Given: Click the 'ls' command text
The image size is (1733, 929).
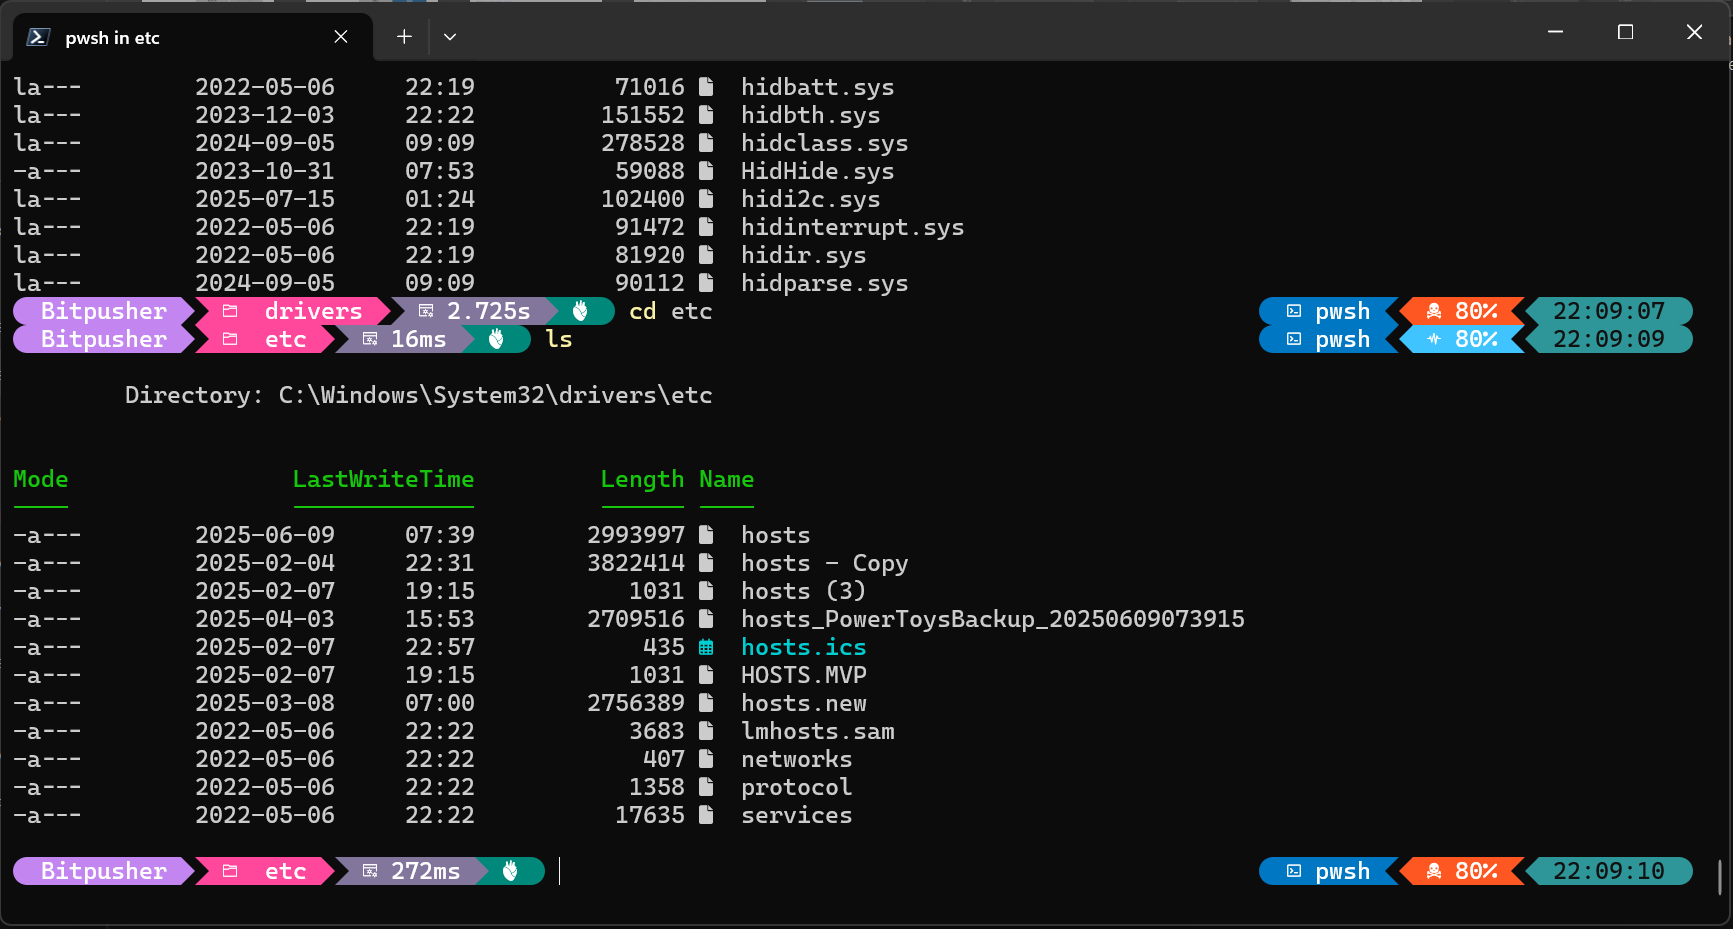Looking at the screenshot, I should point(559,339).
